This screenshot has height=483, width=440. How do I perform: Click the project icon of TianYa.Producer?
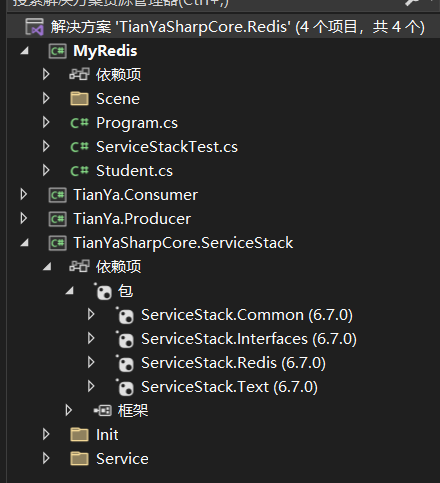[x=58, y=219]
